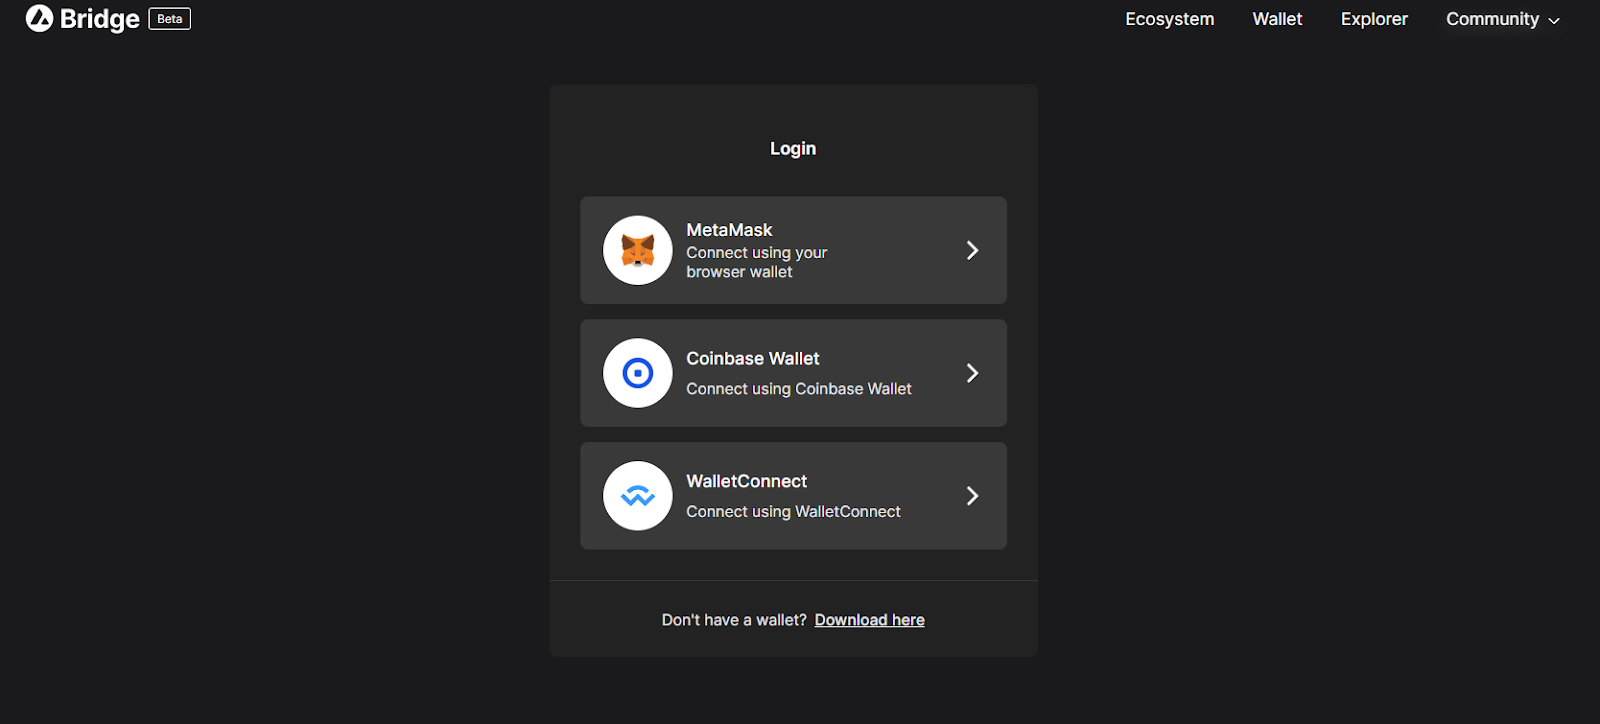Select the Coinbase Wallet title text
1600x724 pixels.
[753, 358]
